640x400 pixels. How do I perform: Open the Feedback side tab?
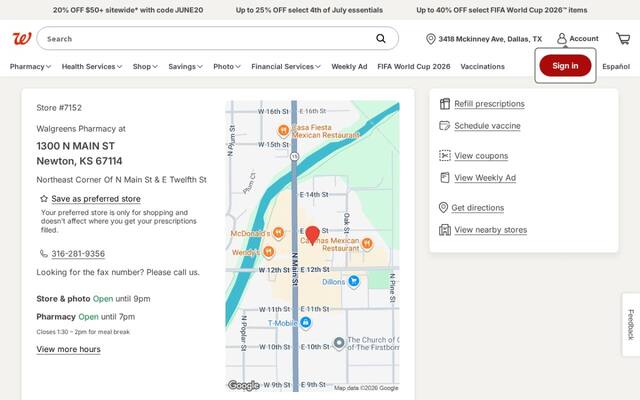tap(631, 324)
